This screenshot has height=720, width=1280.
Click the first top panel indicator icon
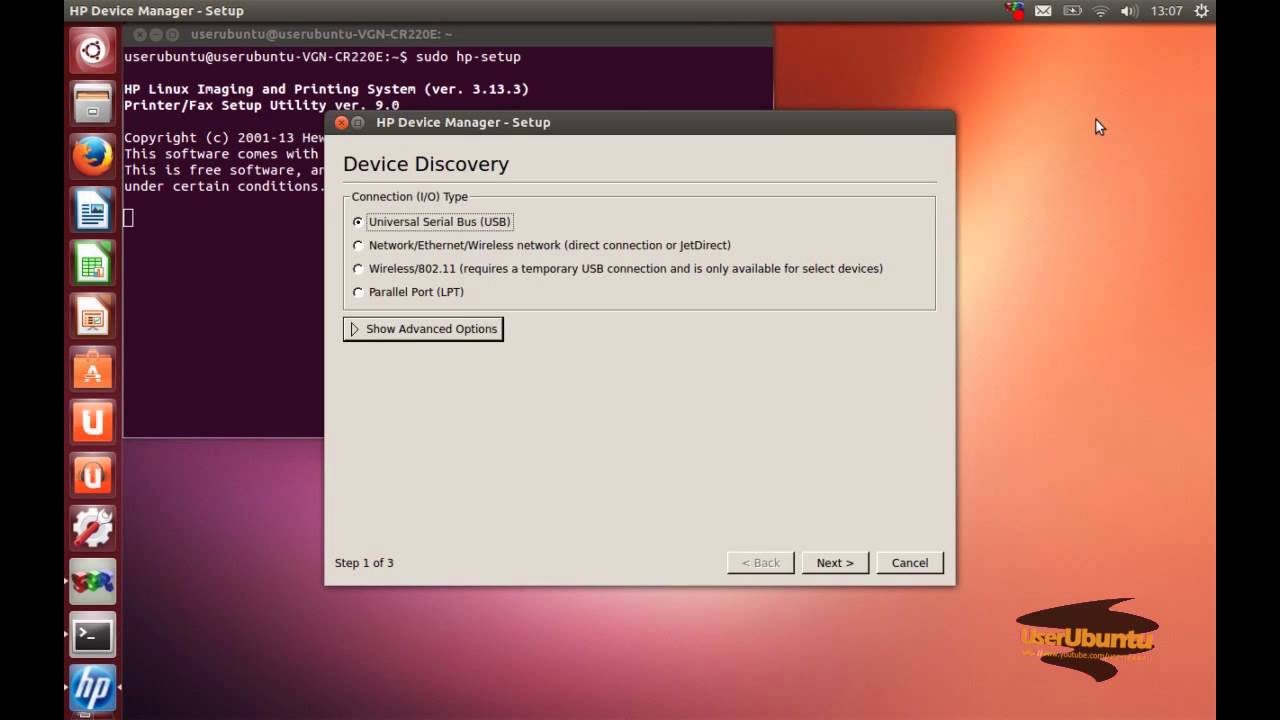point(1015,11)
